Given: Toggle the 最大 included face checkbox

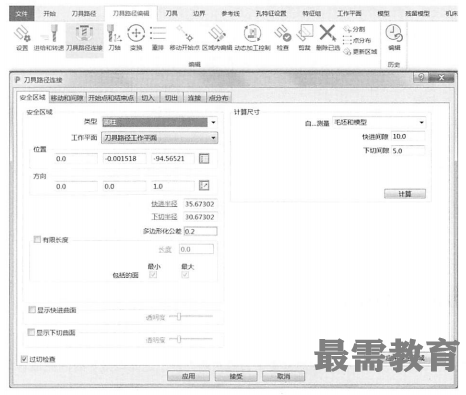Looking at the screenshot, I should click(x=185, y=275).
